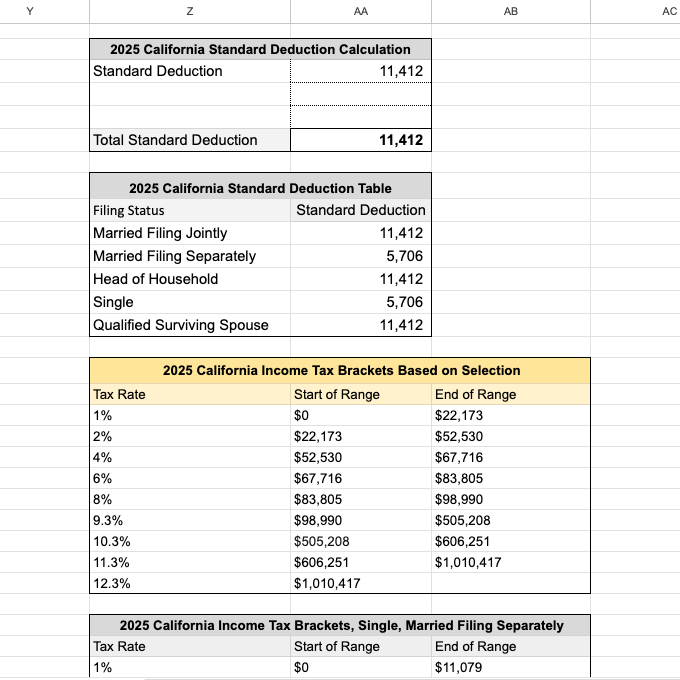Select column header AA
The image size is (680, 680).
360,11
